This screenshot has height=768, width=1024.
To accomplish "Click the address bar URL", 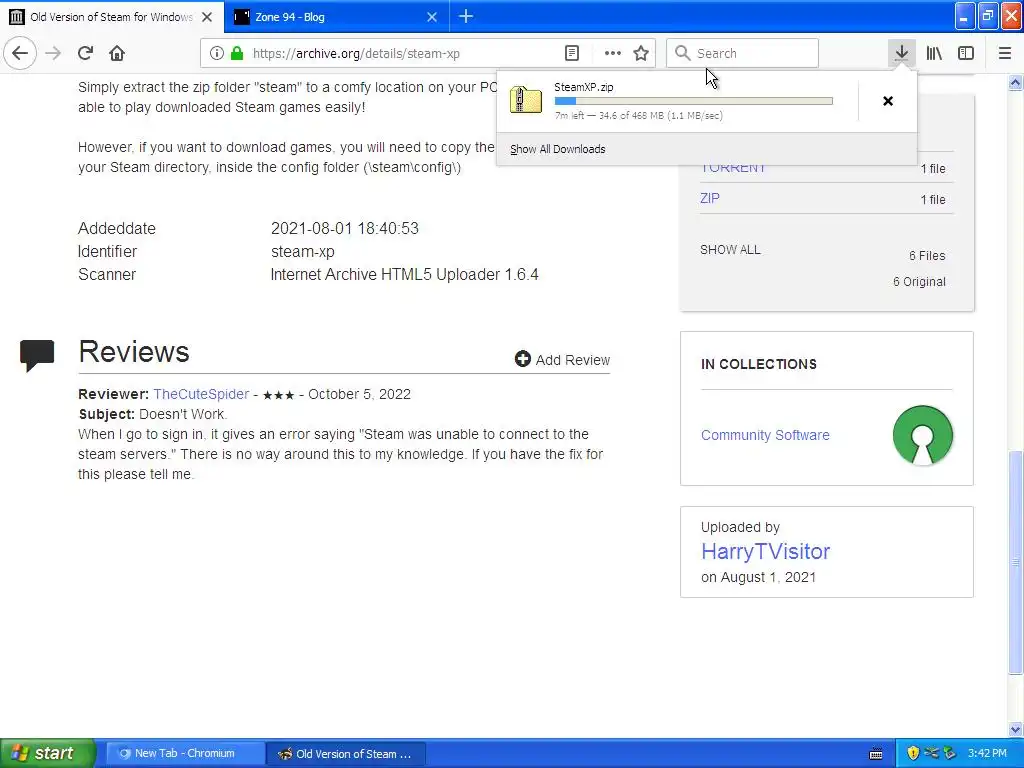I will pyautogui.click(x=356, y=54).
